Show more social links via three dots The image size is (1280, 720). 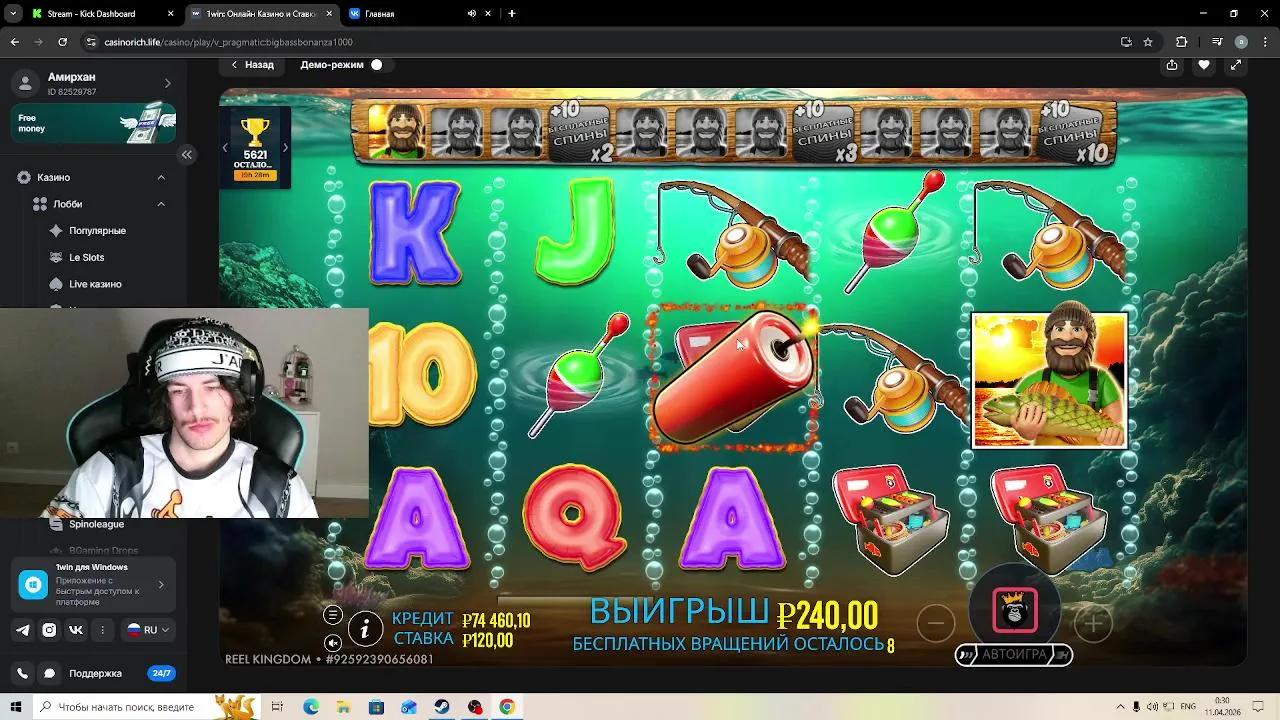pyautogui.click(x=102, y=630)
